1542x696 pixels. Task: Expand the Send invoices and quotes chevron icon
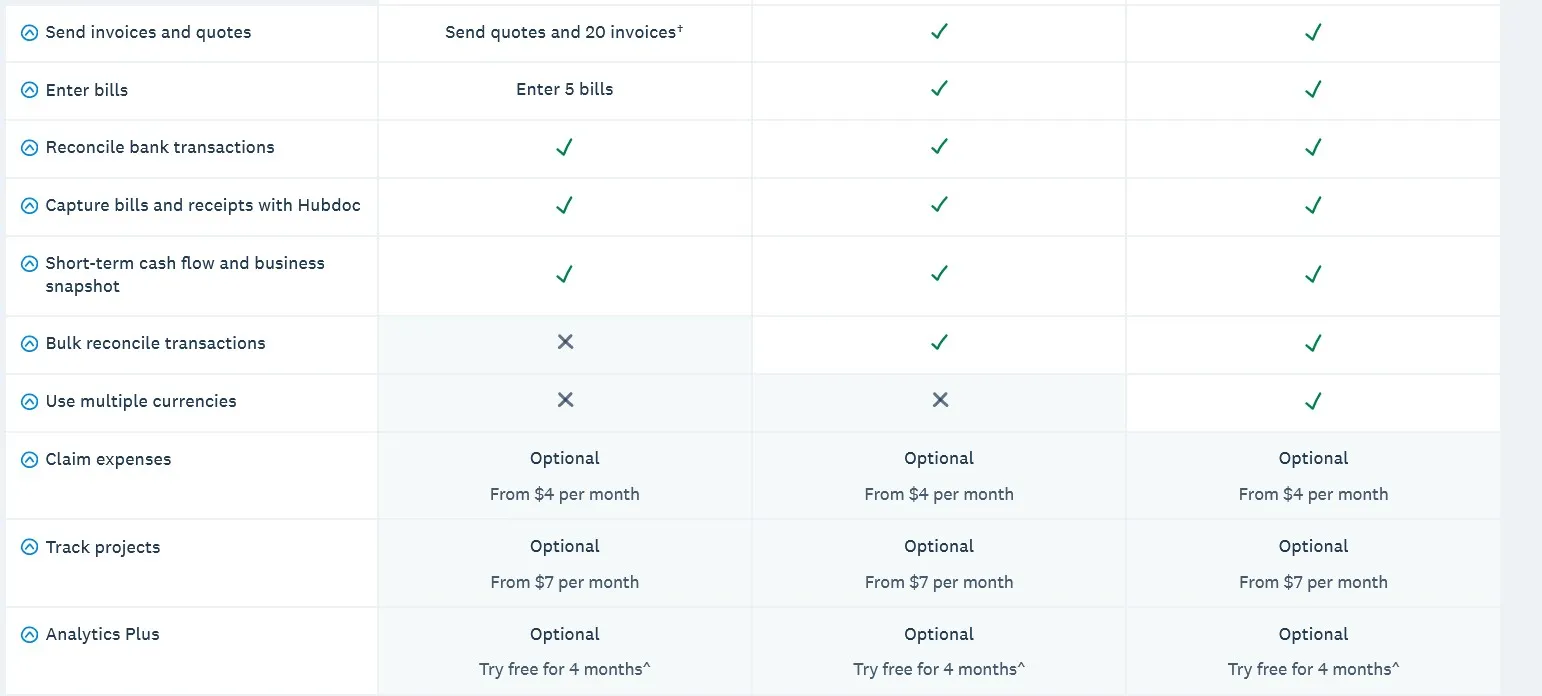(30, 33)
